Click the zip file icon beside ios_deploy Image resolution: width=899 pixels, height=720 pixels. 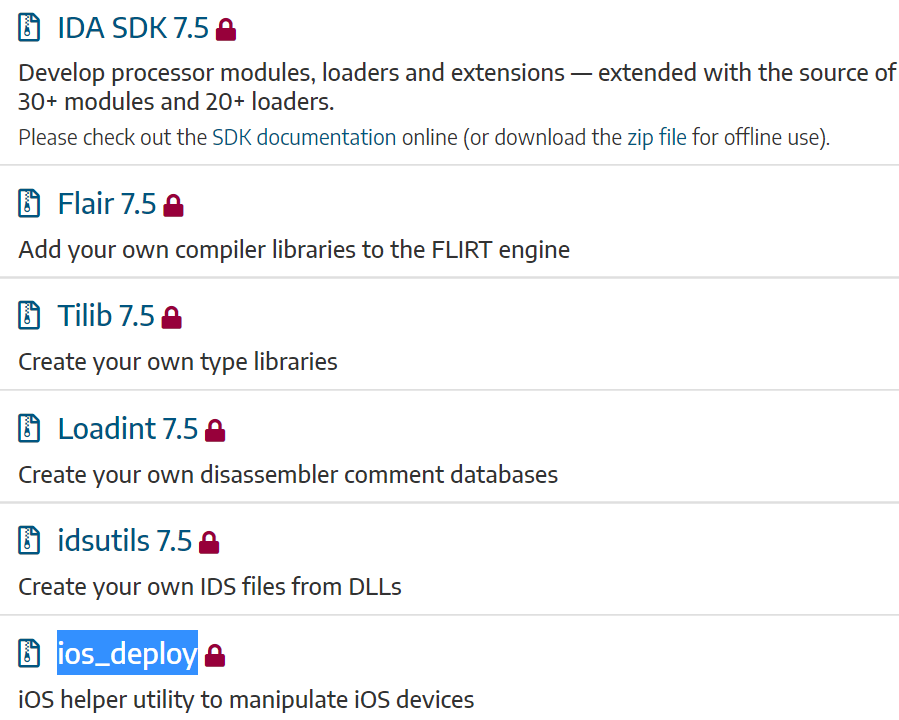(x=30, y=654)
